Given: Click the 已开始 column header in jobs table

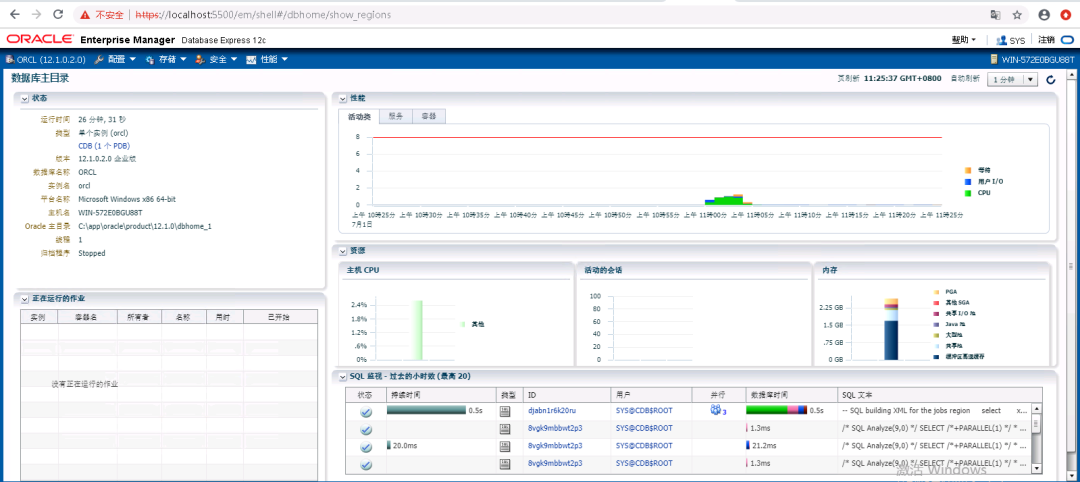Looking at the screenshot, I should (278, 317).
